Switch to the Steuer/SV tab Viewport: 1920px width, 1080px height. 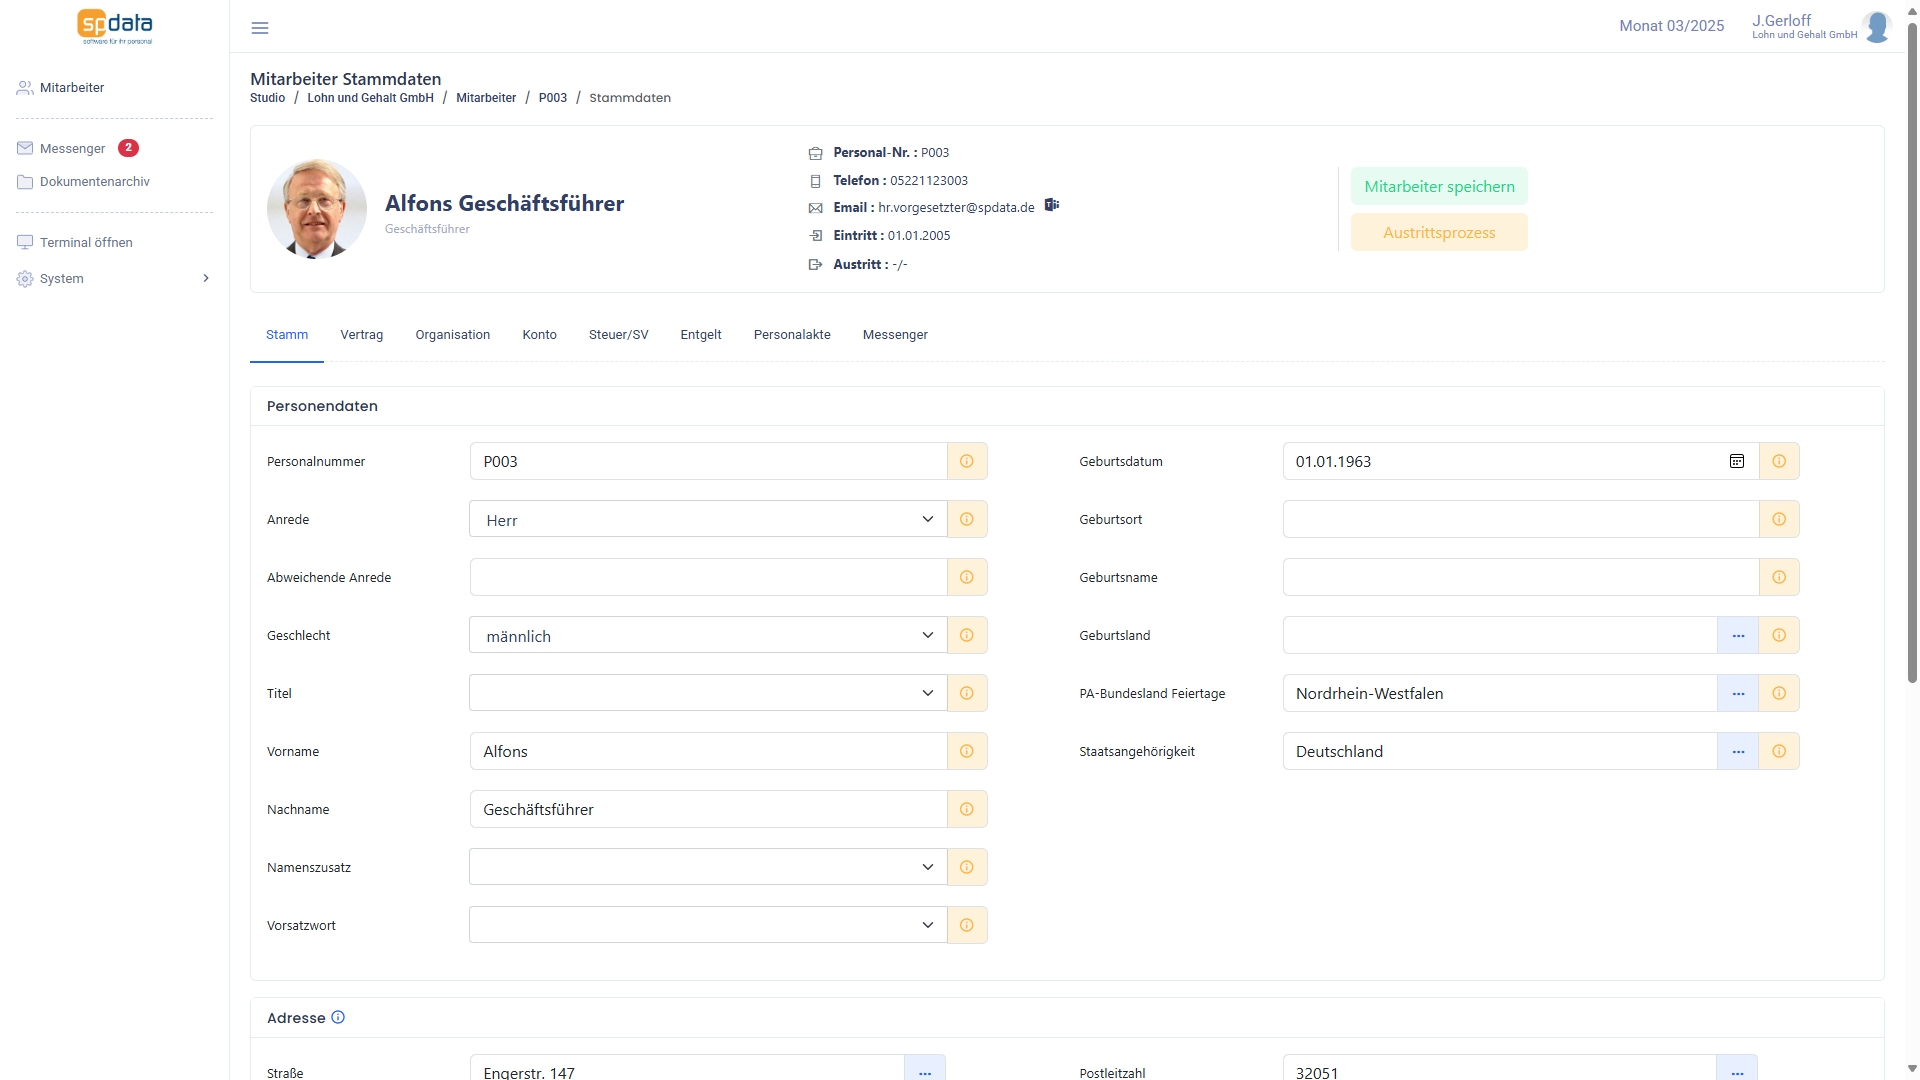(x=618, y=335)
